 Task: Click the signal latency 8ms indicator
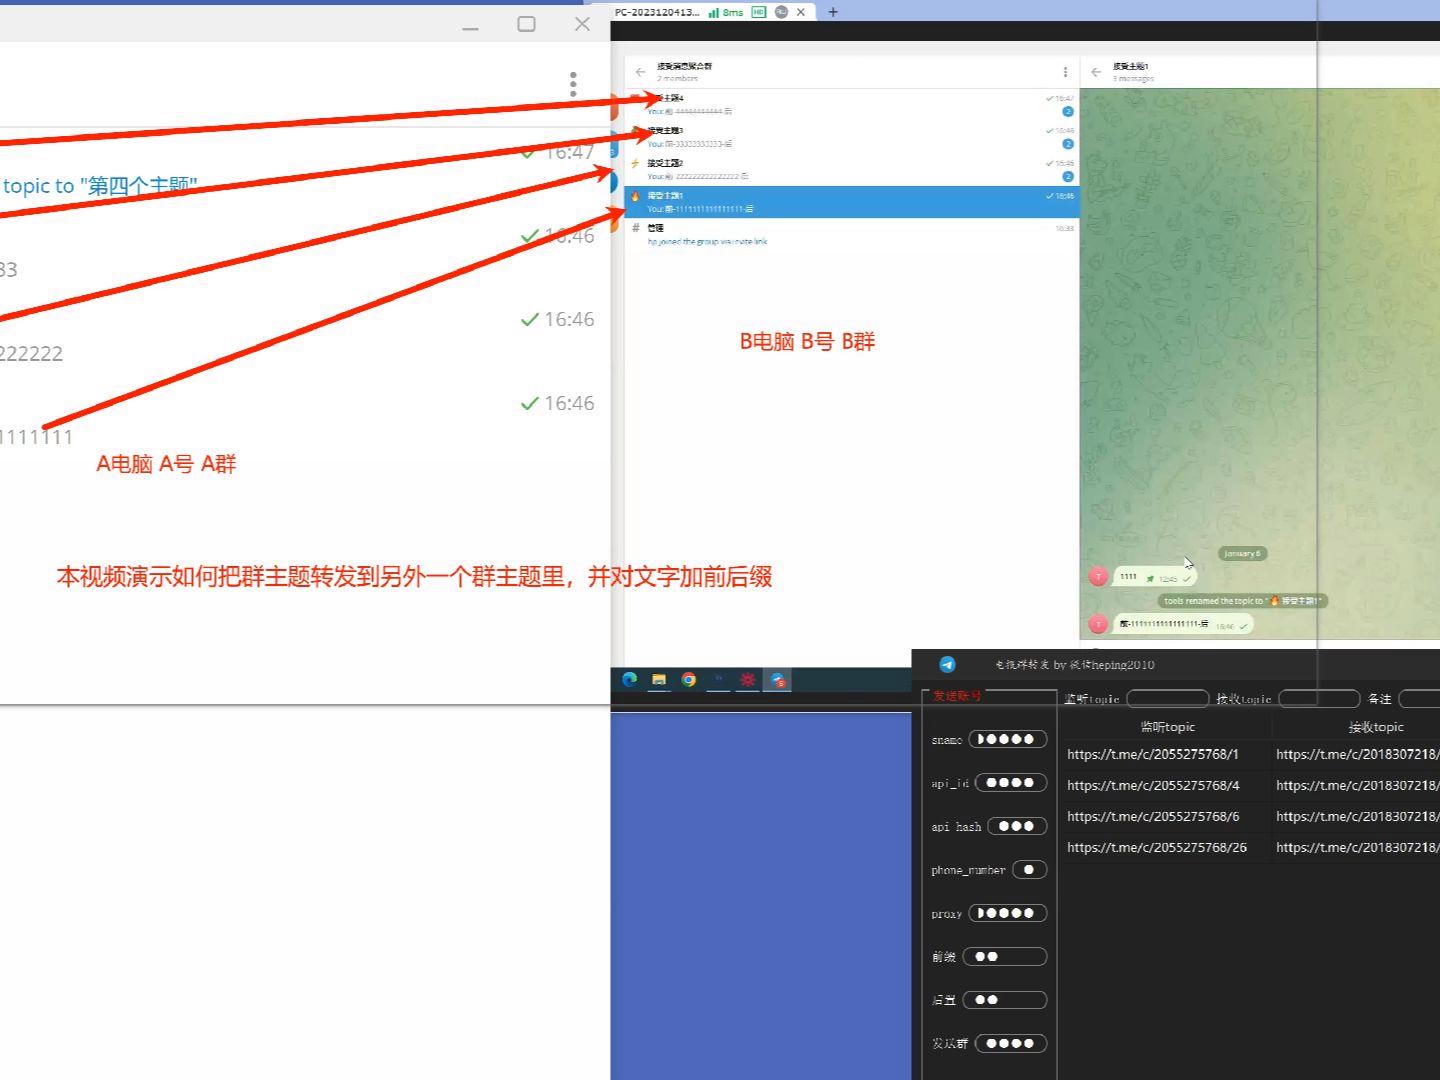(725, 12)
